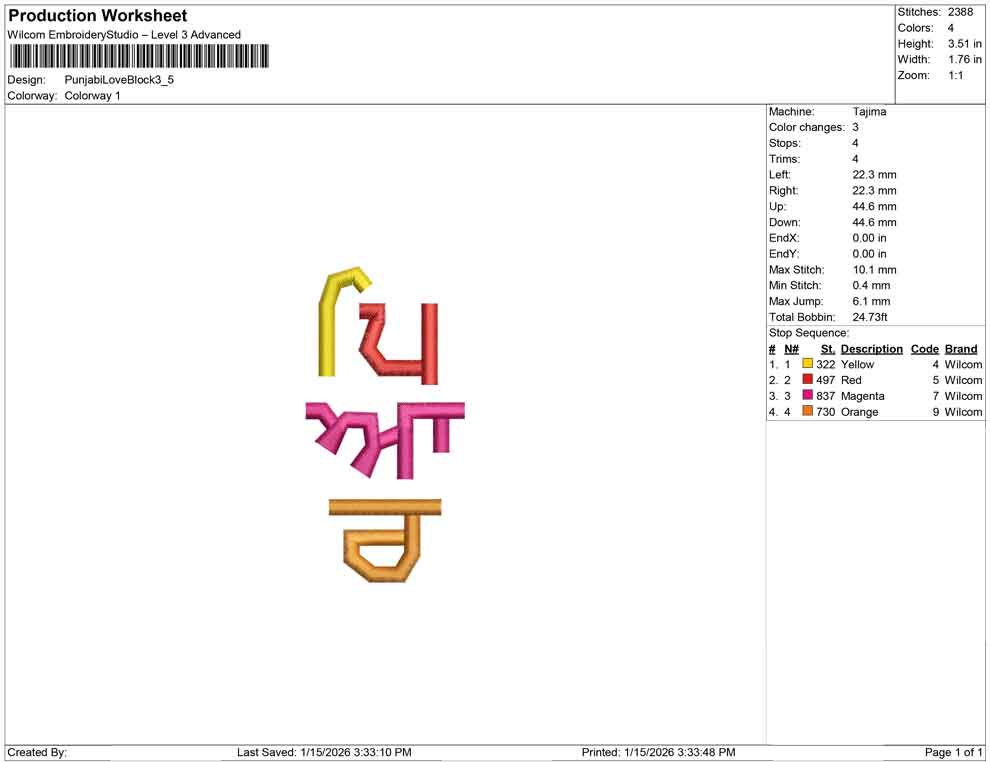
Task: Select the yellow thread icon in stop sequence
Action: point(806,364)
